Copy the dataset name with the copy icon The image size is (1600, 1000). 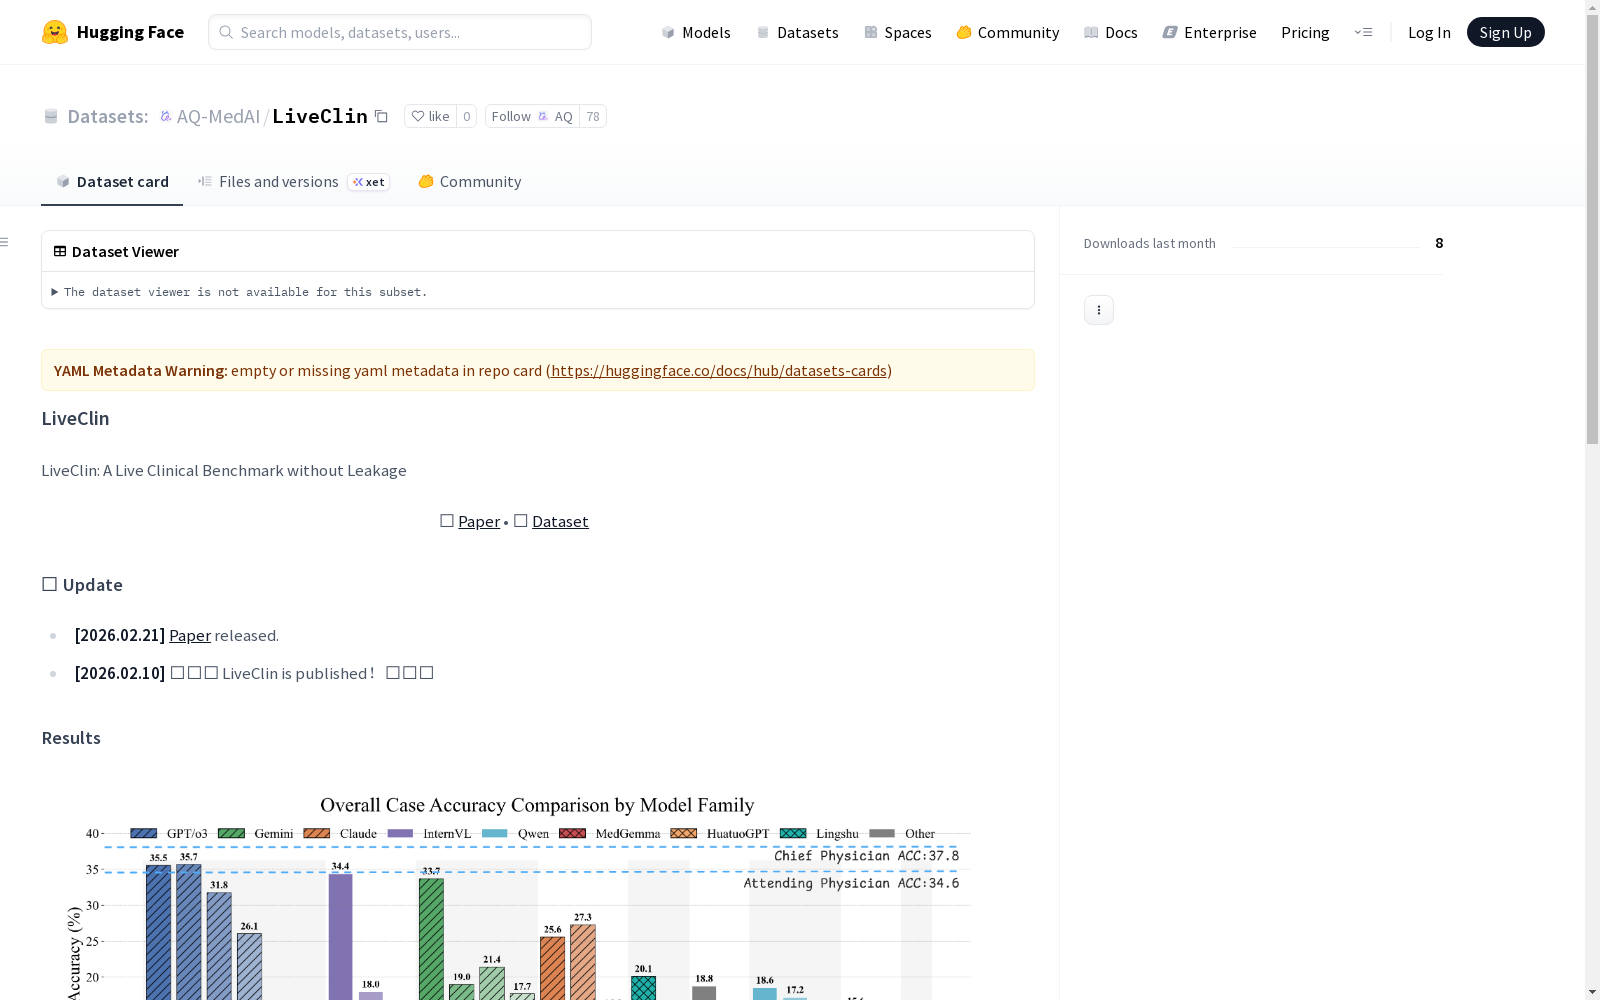[x=381, y=116]
